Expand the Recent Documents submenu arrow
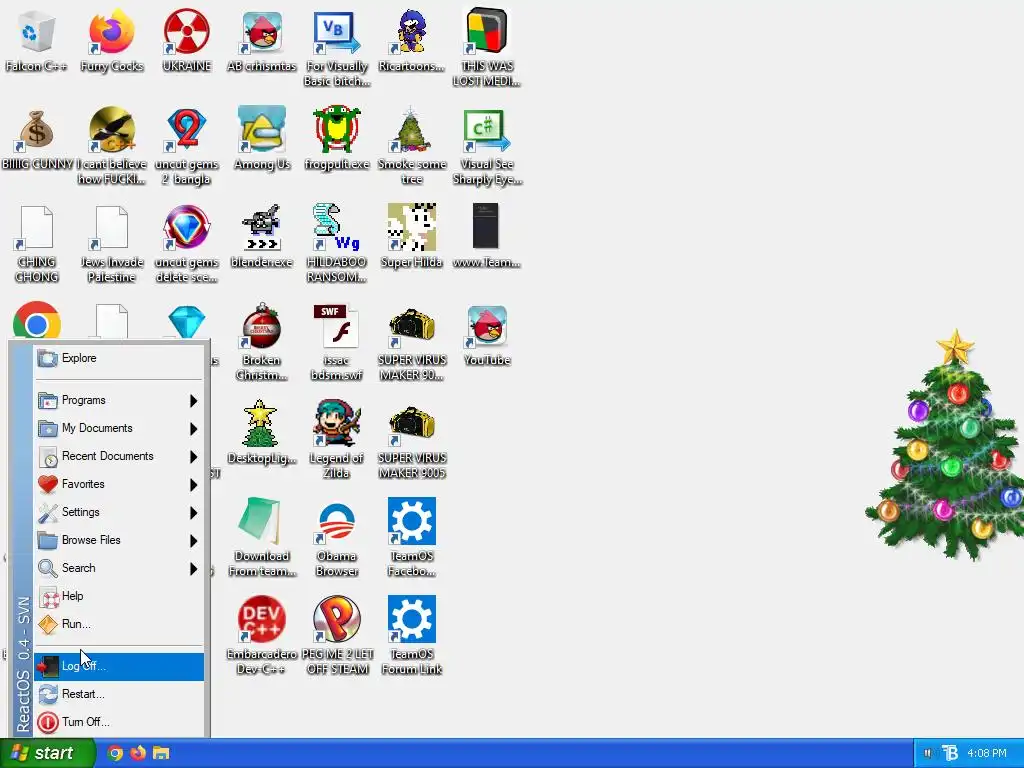 193,456
